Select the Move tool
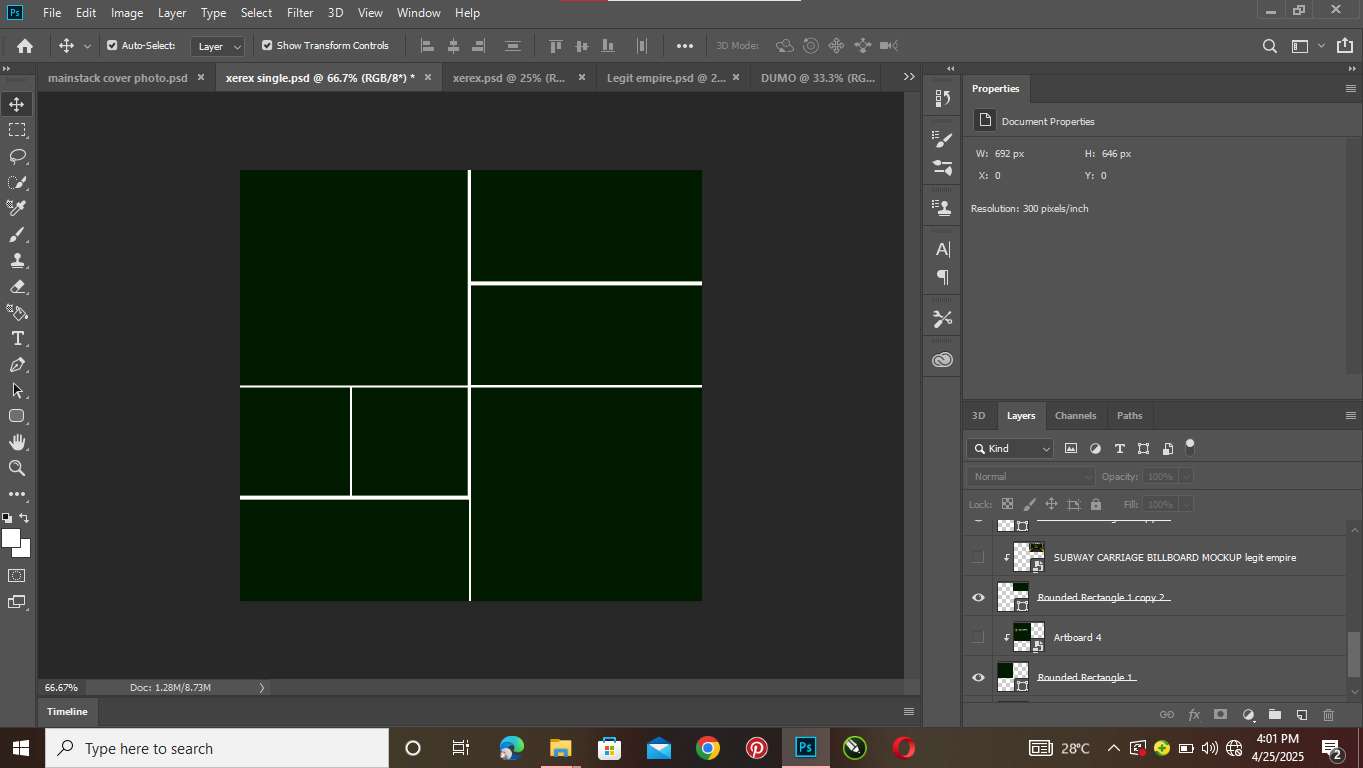This screenshot has width=1363, height=768. click(x=17, y=104)
